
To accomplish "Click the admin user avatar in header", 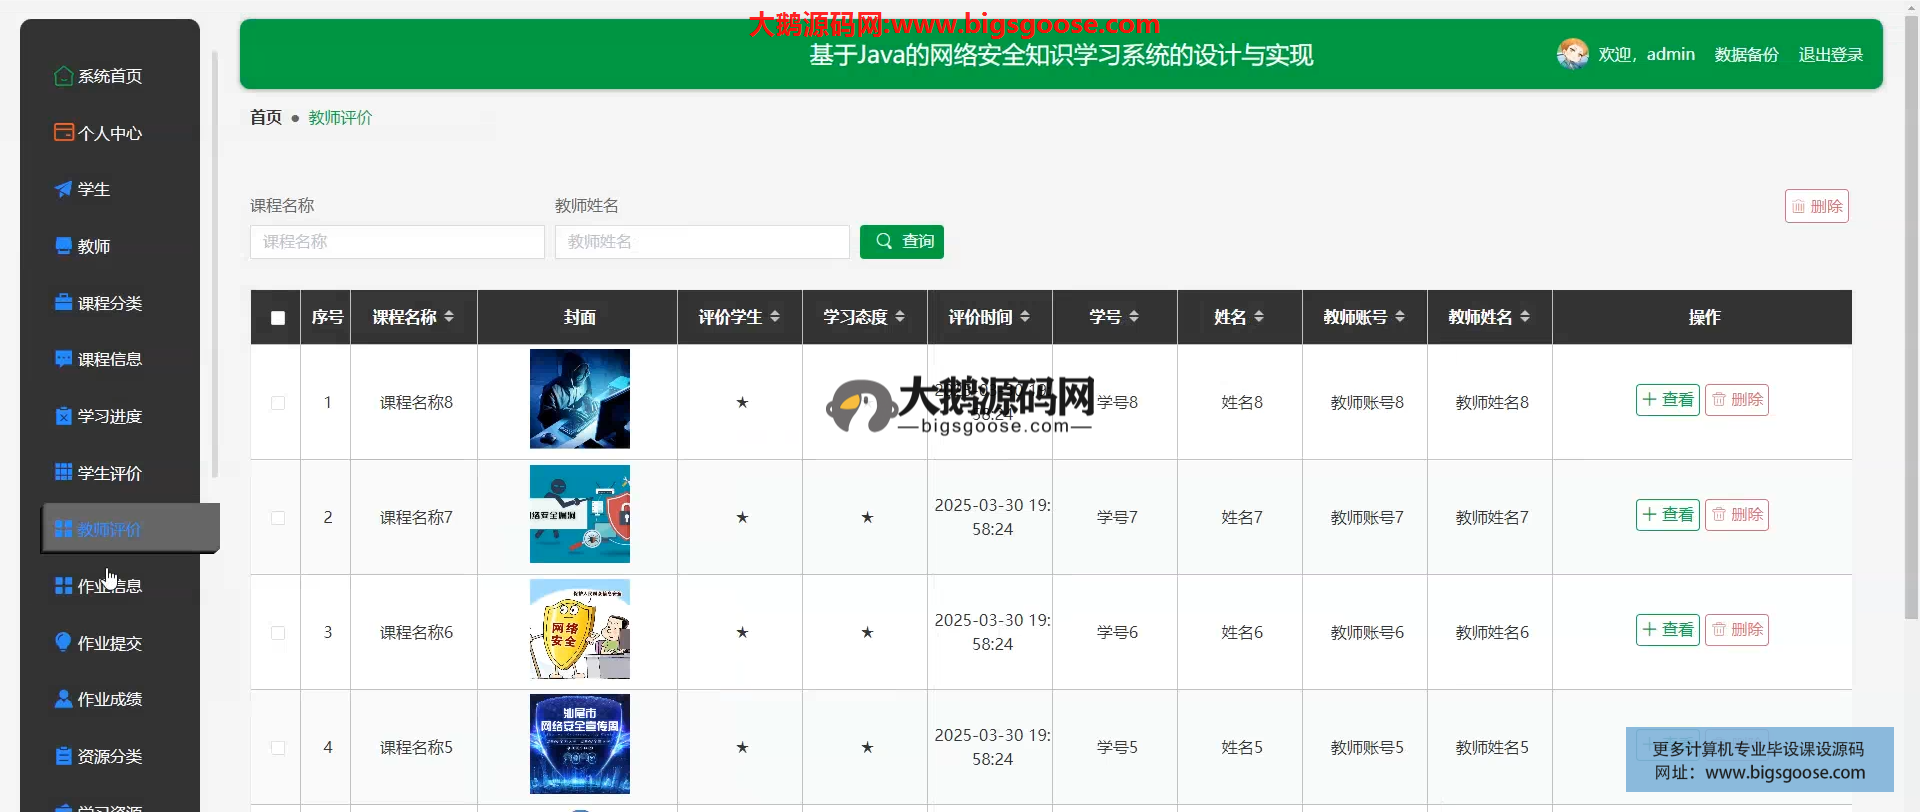I will [x=1572, y=54].
